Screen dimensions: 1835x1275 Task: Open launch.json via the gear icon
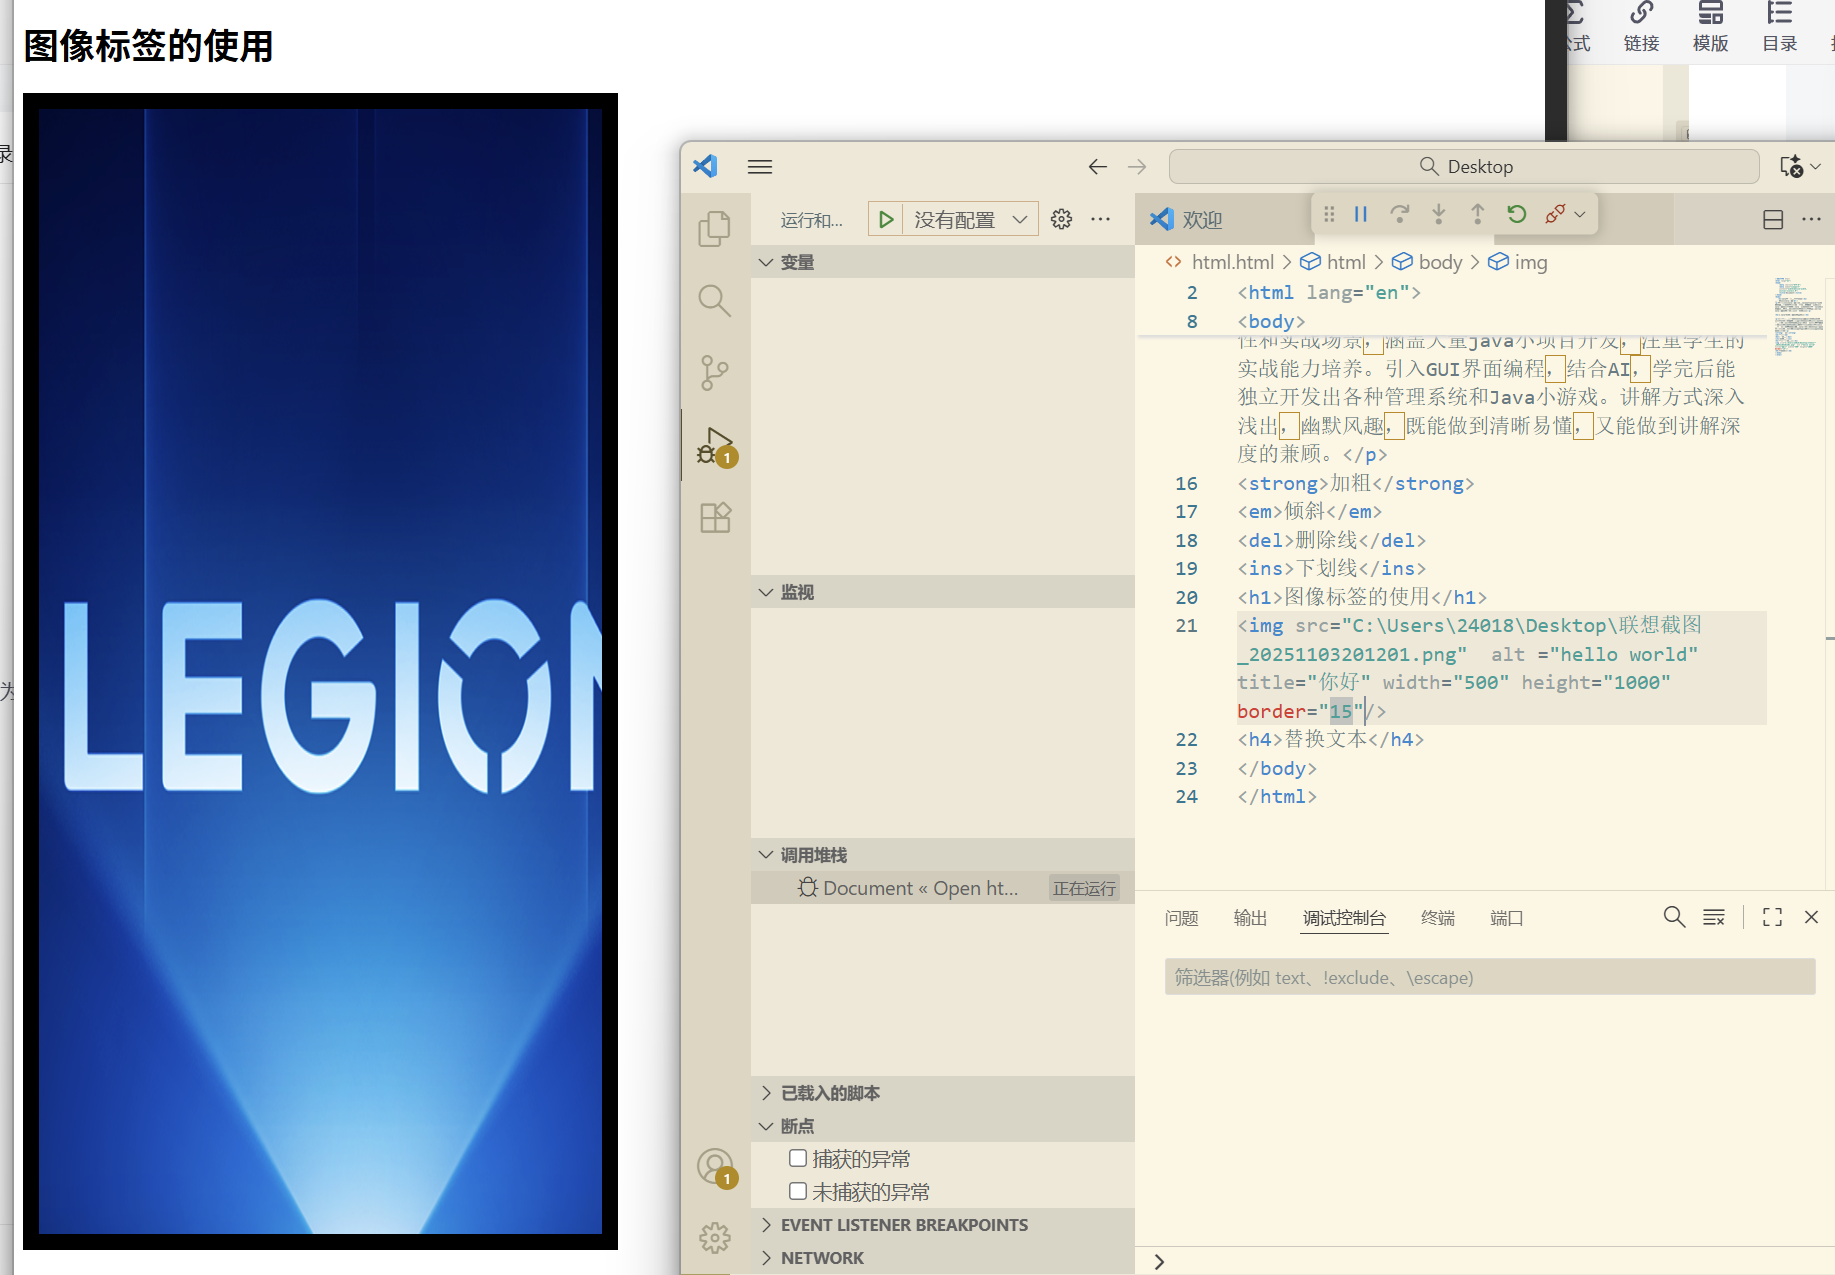point(1062,219)
